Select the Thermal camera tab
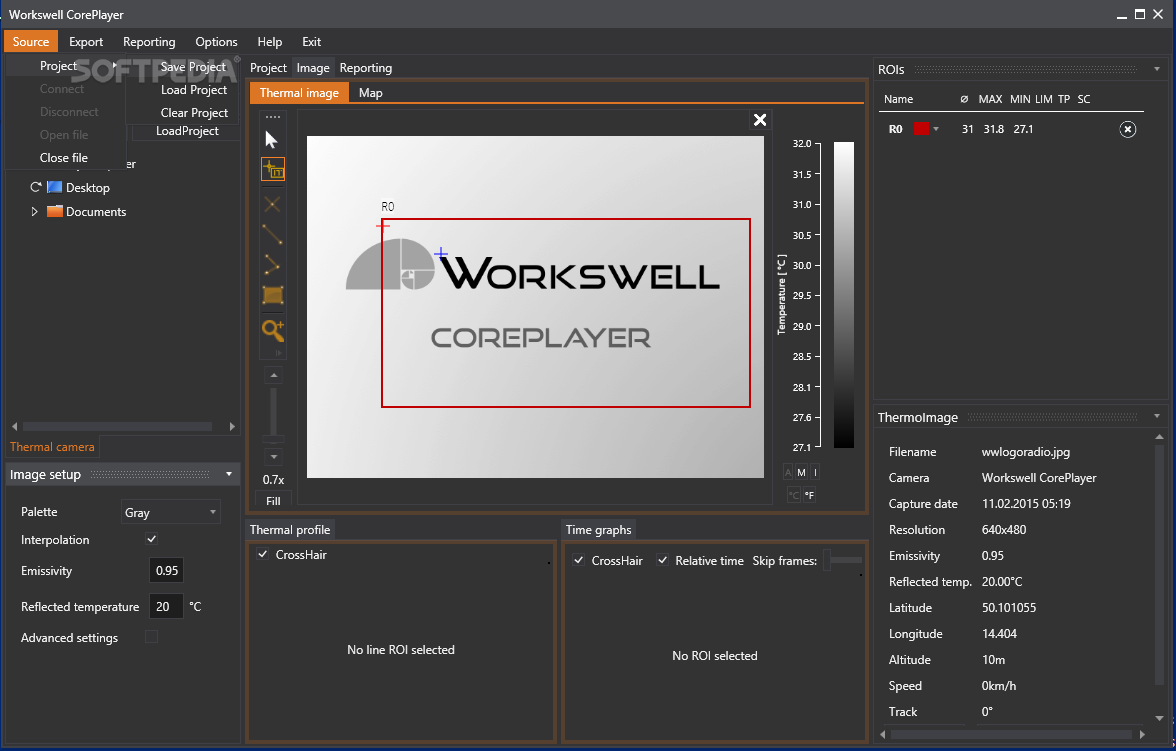Screen dimensions: 1176x751 52,446
